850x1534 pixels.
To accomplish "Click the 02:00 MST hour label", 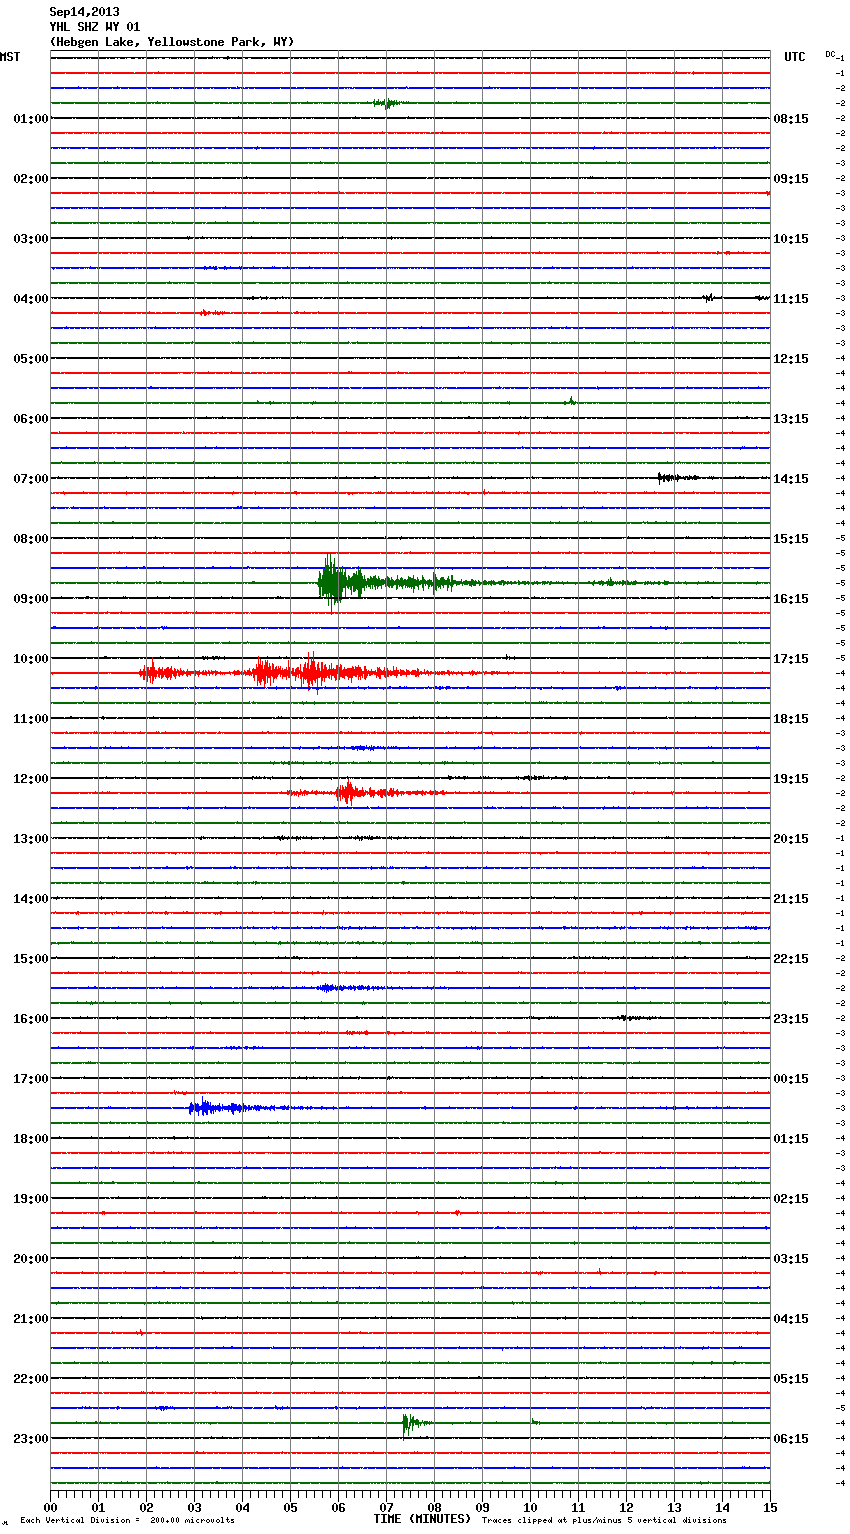I will [x=31, y=179].
